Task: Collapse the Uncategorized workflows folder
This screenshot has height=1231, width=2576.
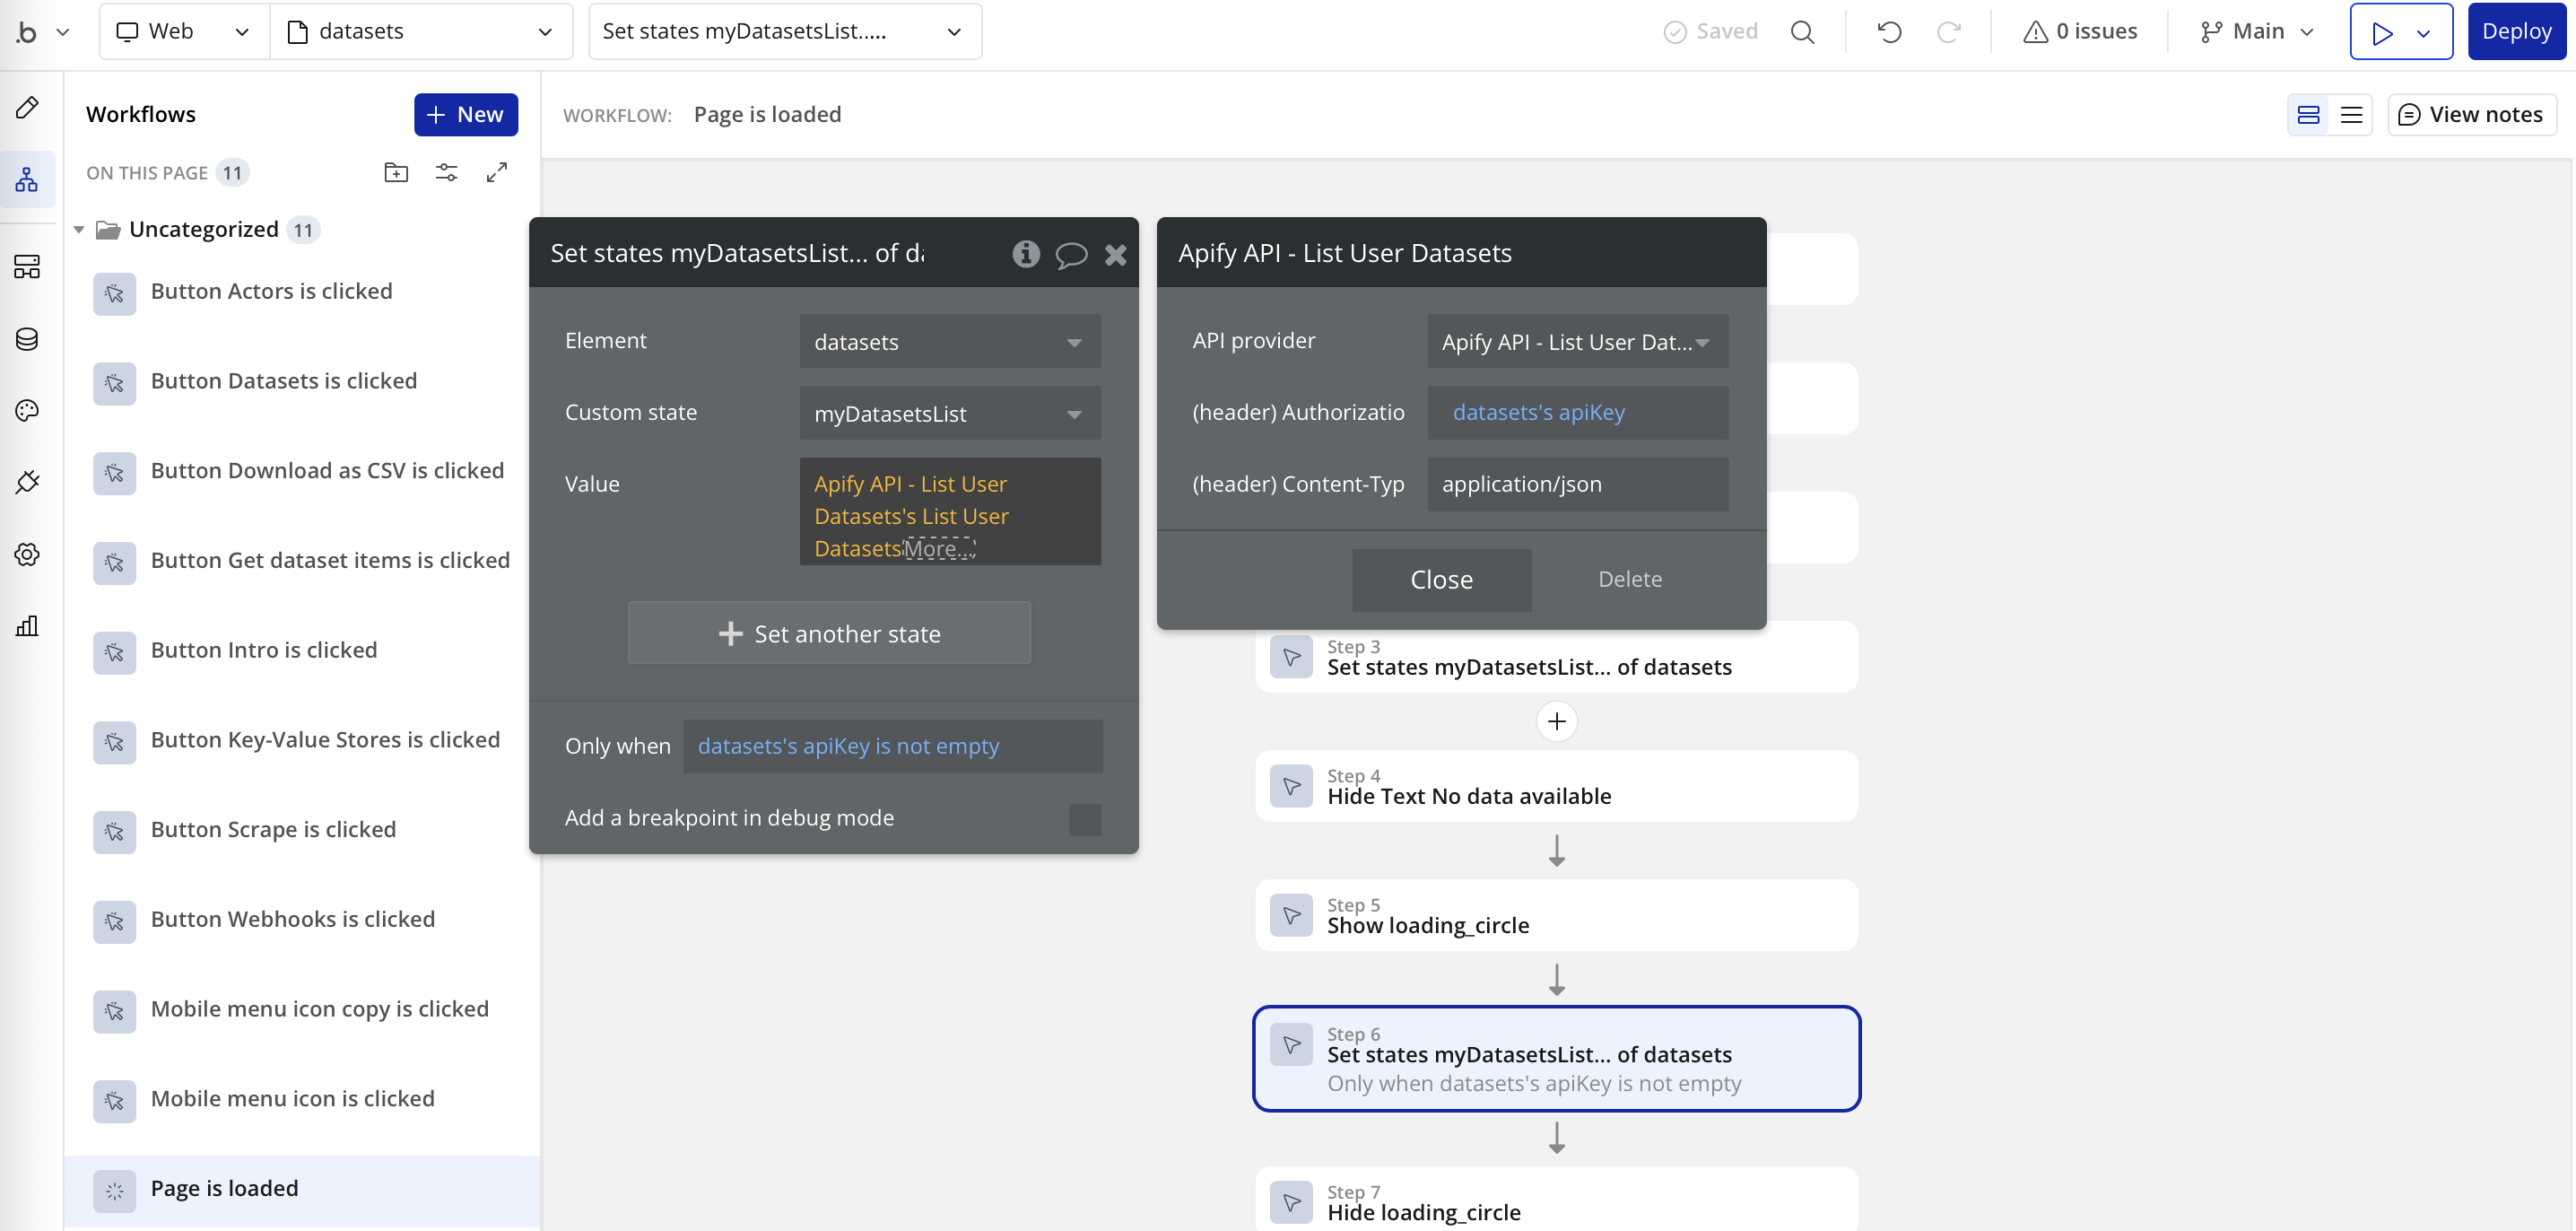Action: pyautogui.click(x=80, y=229)
